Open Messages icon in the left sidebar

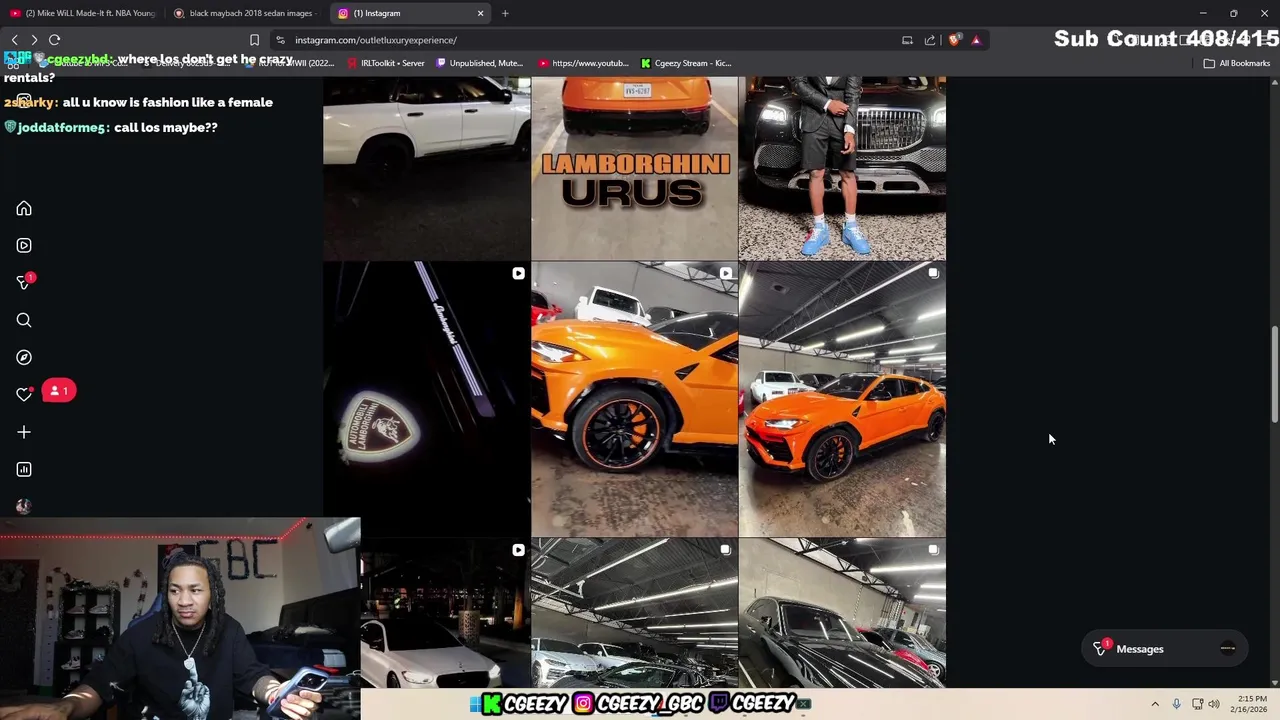24,283
